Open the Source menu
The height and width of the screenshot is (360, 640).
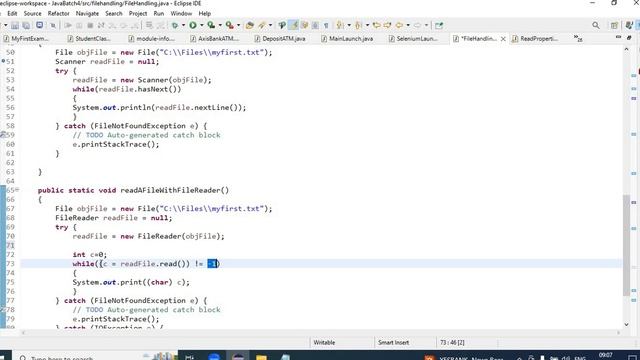click(x=32, y=13)
